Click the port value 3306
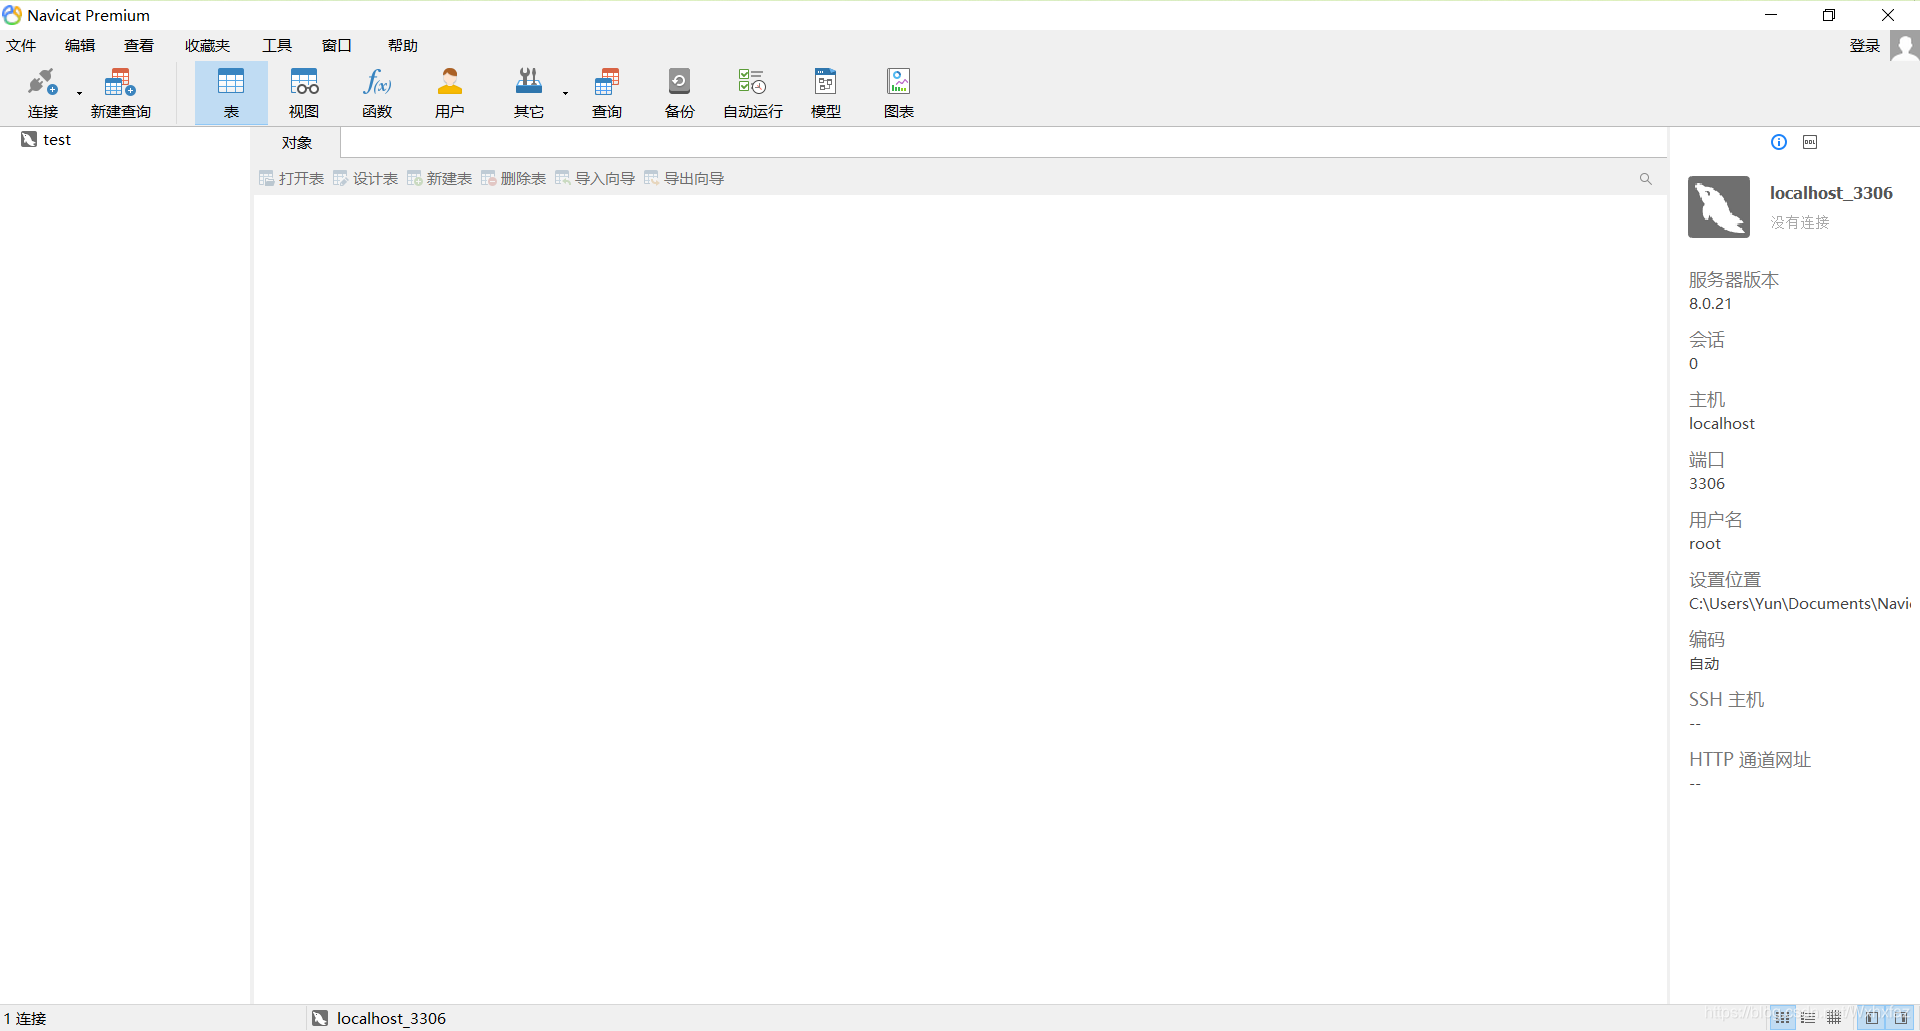This screenshot has height=1031, width=1920. [1707, 484]
